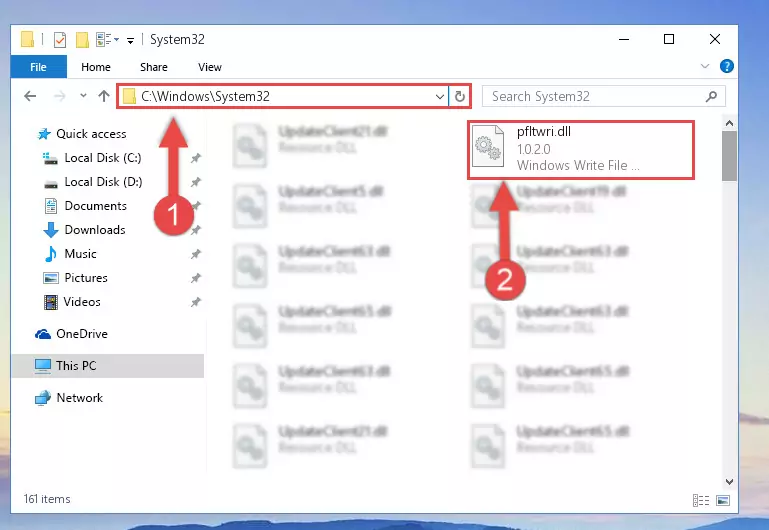Refresh the System32 folder

[460, 97]
